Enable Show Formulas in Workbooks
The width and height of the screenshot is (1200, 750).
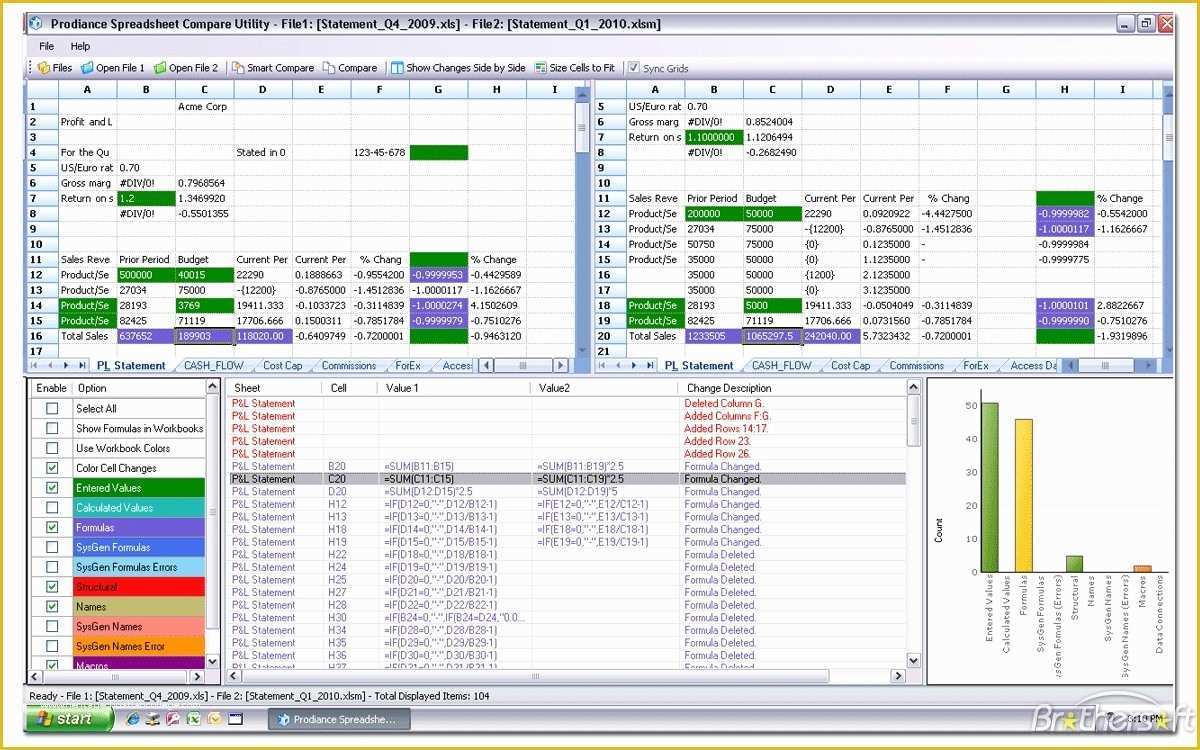(52, 428)
